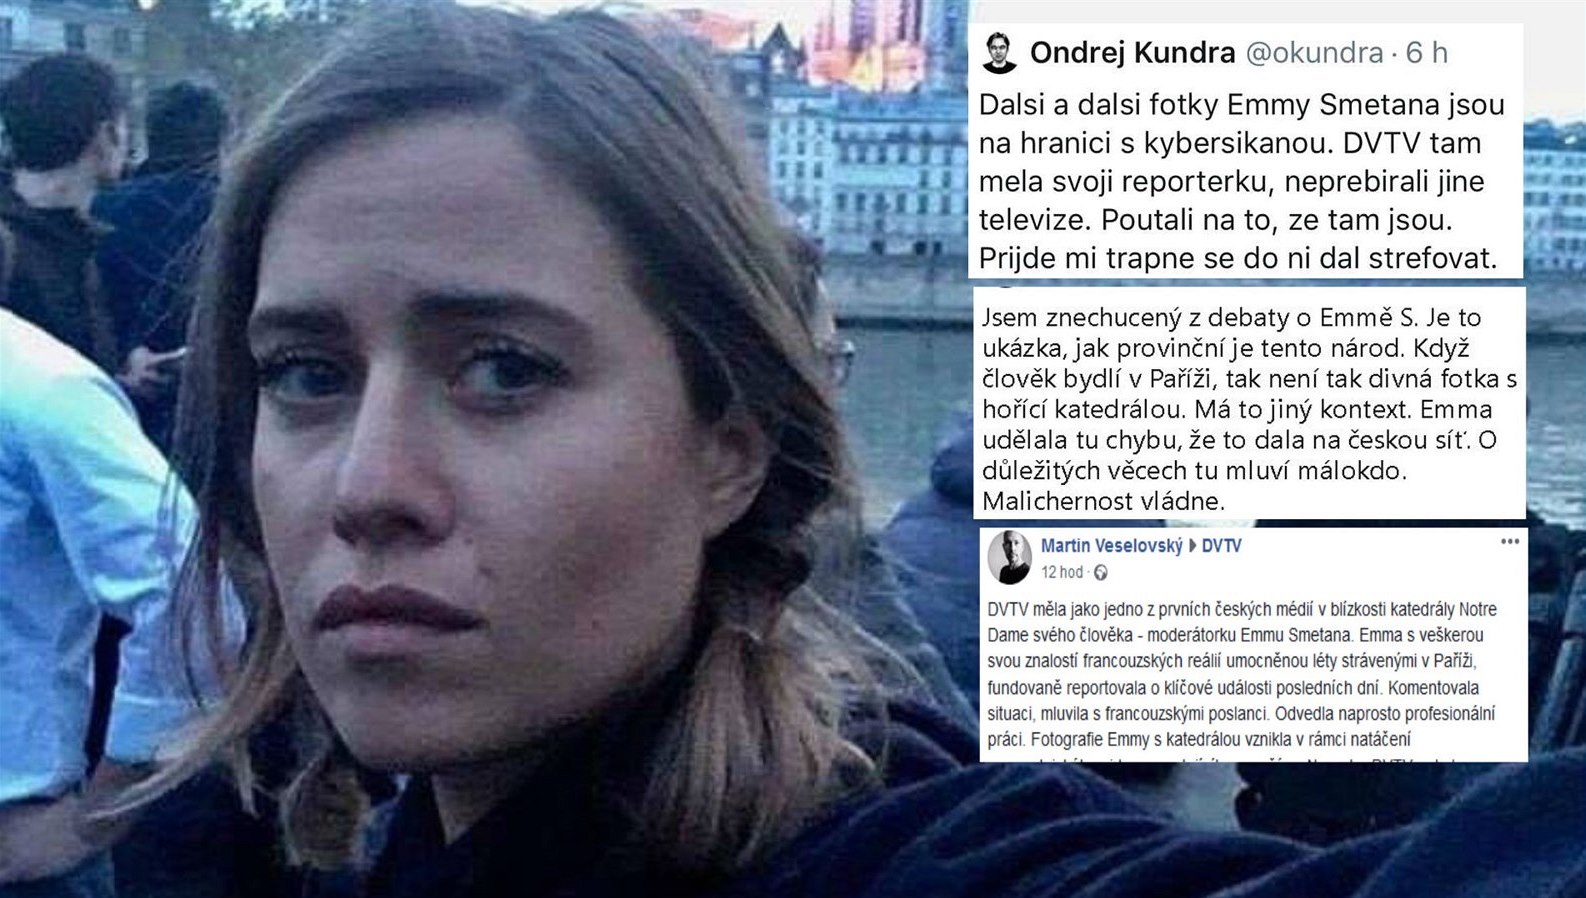
Task: Open Martin Veselovský's profile picture
Action: (x=1010, y=558)
